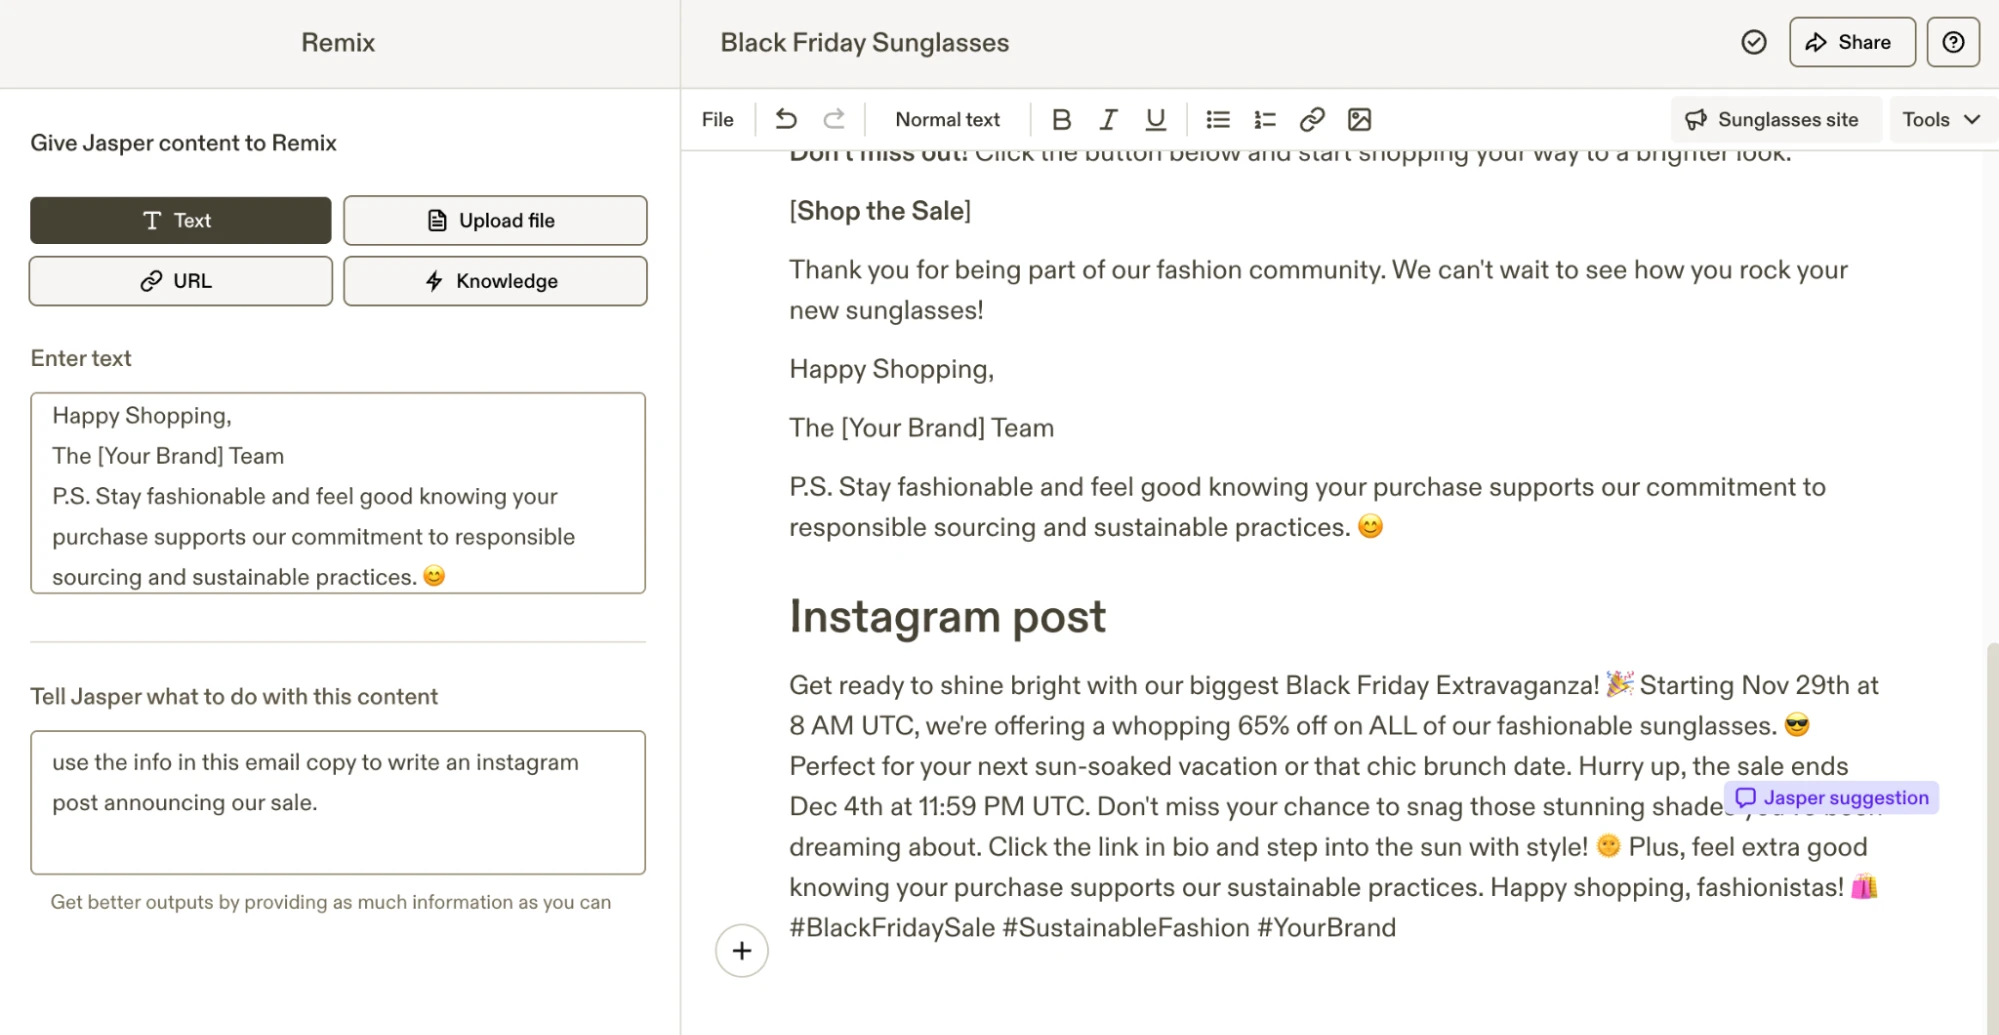Expand the Tools dropdown
This screenshot has height=1035, width=1999.
click(1940, 120)
